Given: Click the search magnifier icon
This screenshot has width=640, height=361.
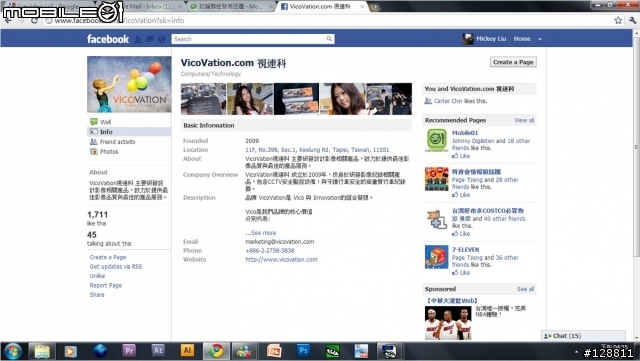Looking at the screenshot, I should point(329,39).
